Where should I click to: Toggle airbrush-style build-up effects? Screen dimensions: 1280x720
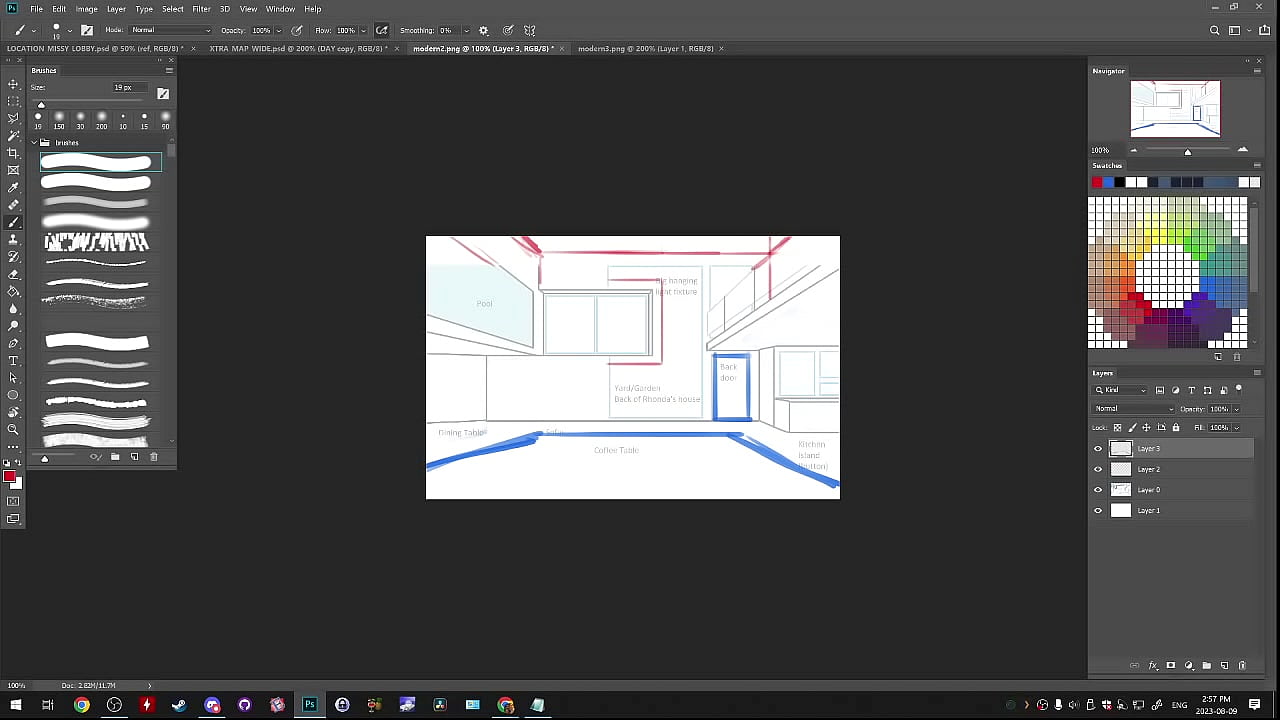(381, 30)
